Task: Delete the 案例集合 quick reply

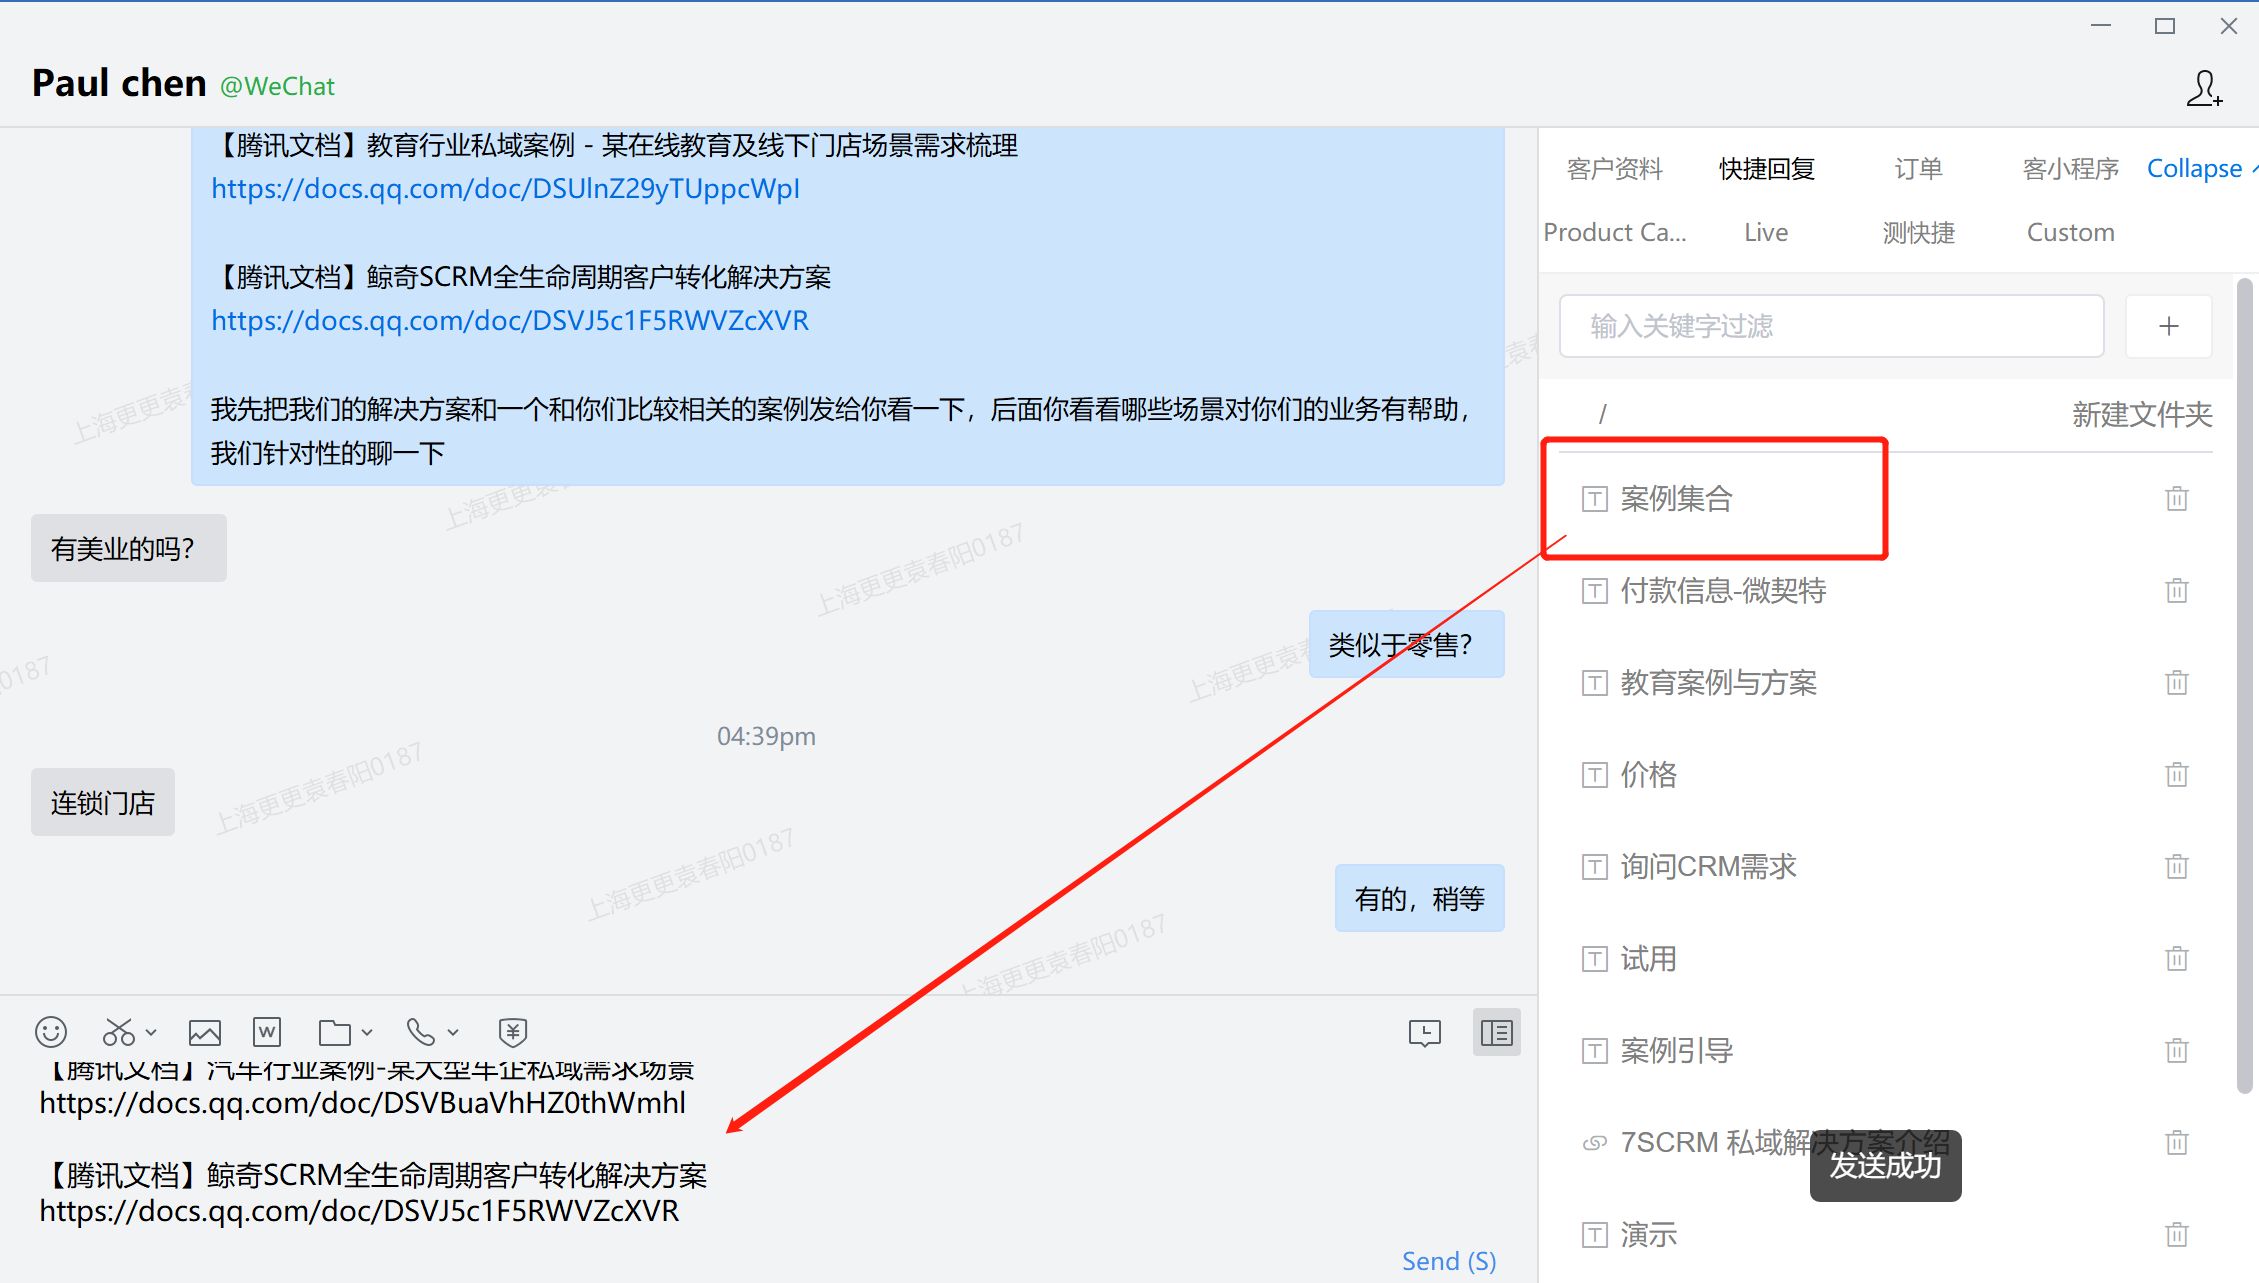Action: click(2177, 498)
